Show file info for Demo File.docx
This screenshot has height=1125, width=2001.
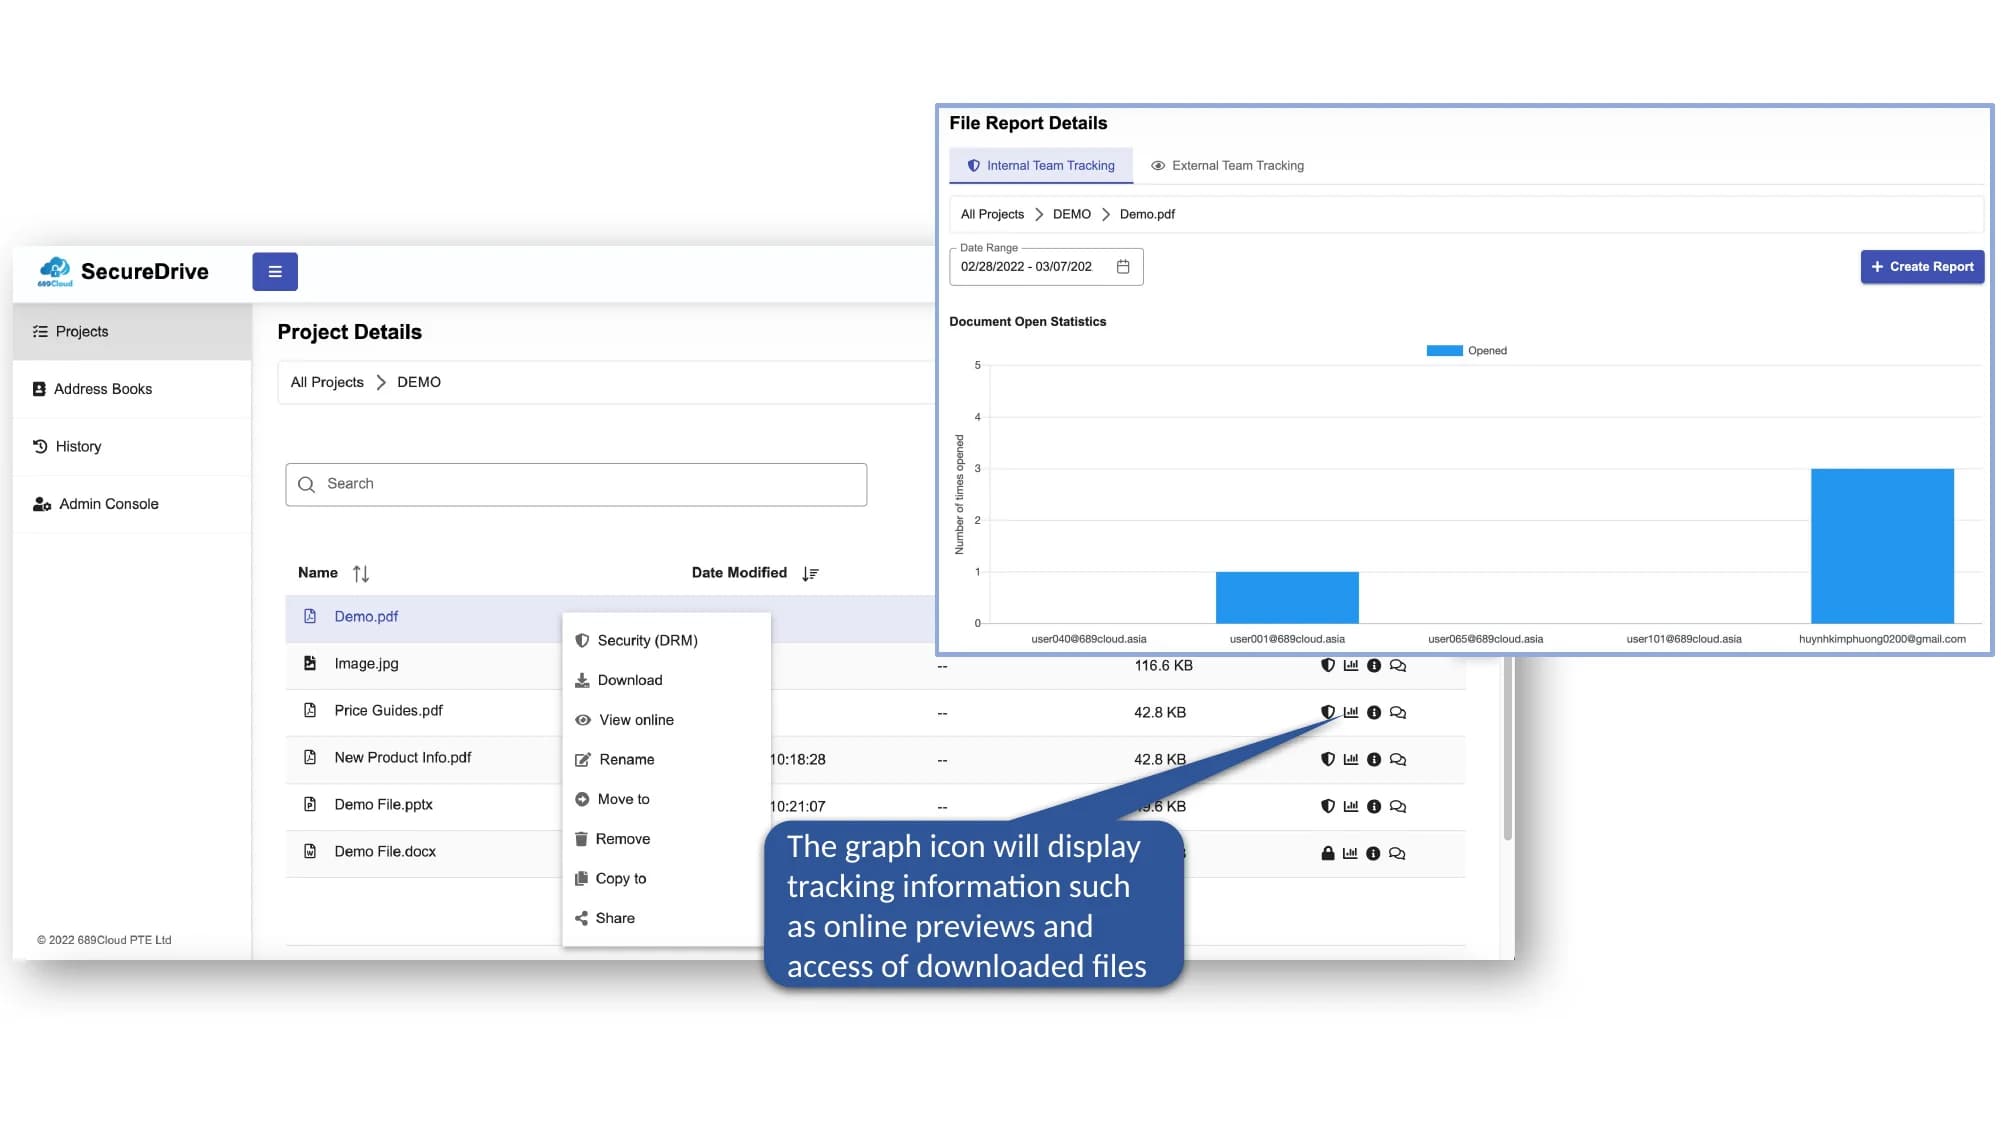point(1373,853)
